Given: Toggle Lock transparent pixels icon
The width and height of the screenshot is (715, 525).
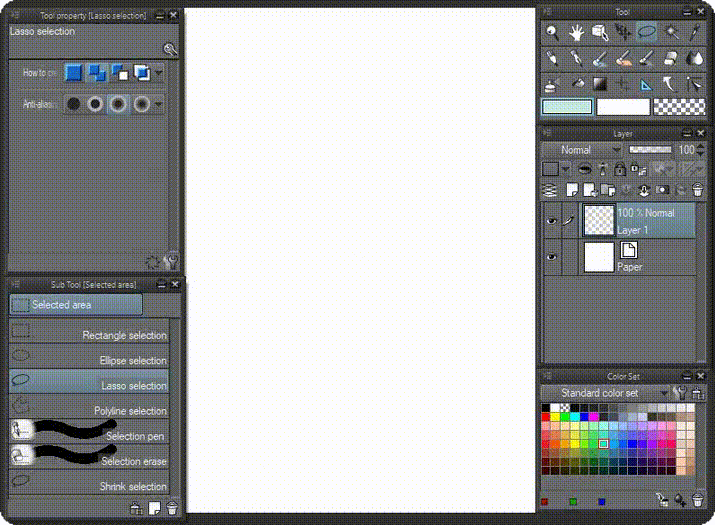Looking at the screenshot, I should pos(638,169).
